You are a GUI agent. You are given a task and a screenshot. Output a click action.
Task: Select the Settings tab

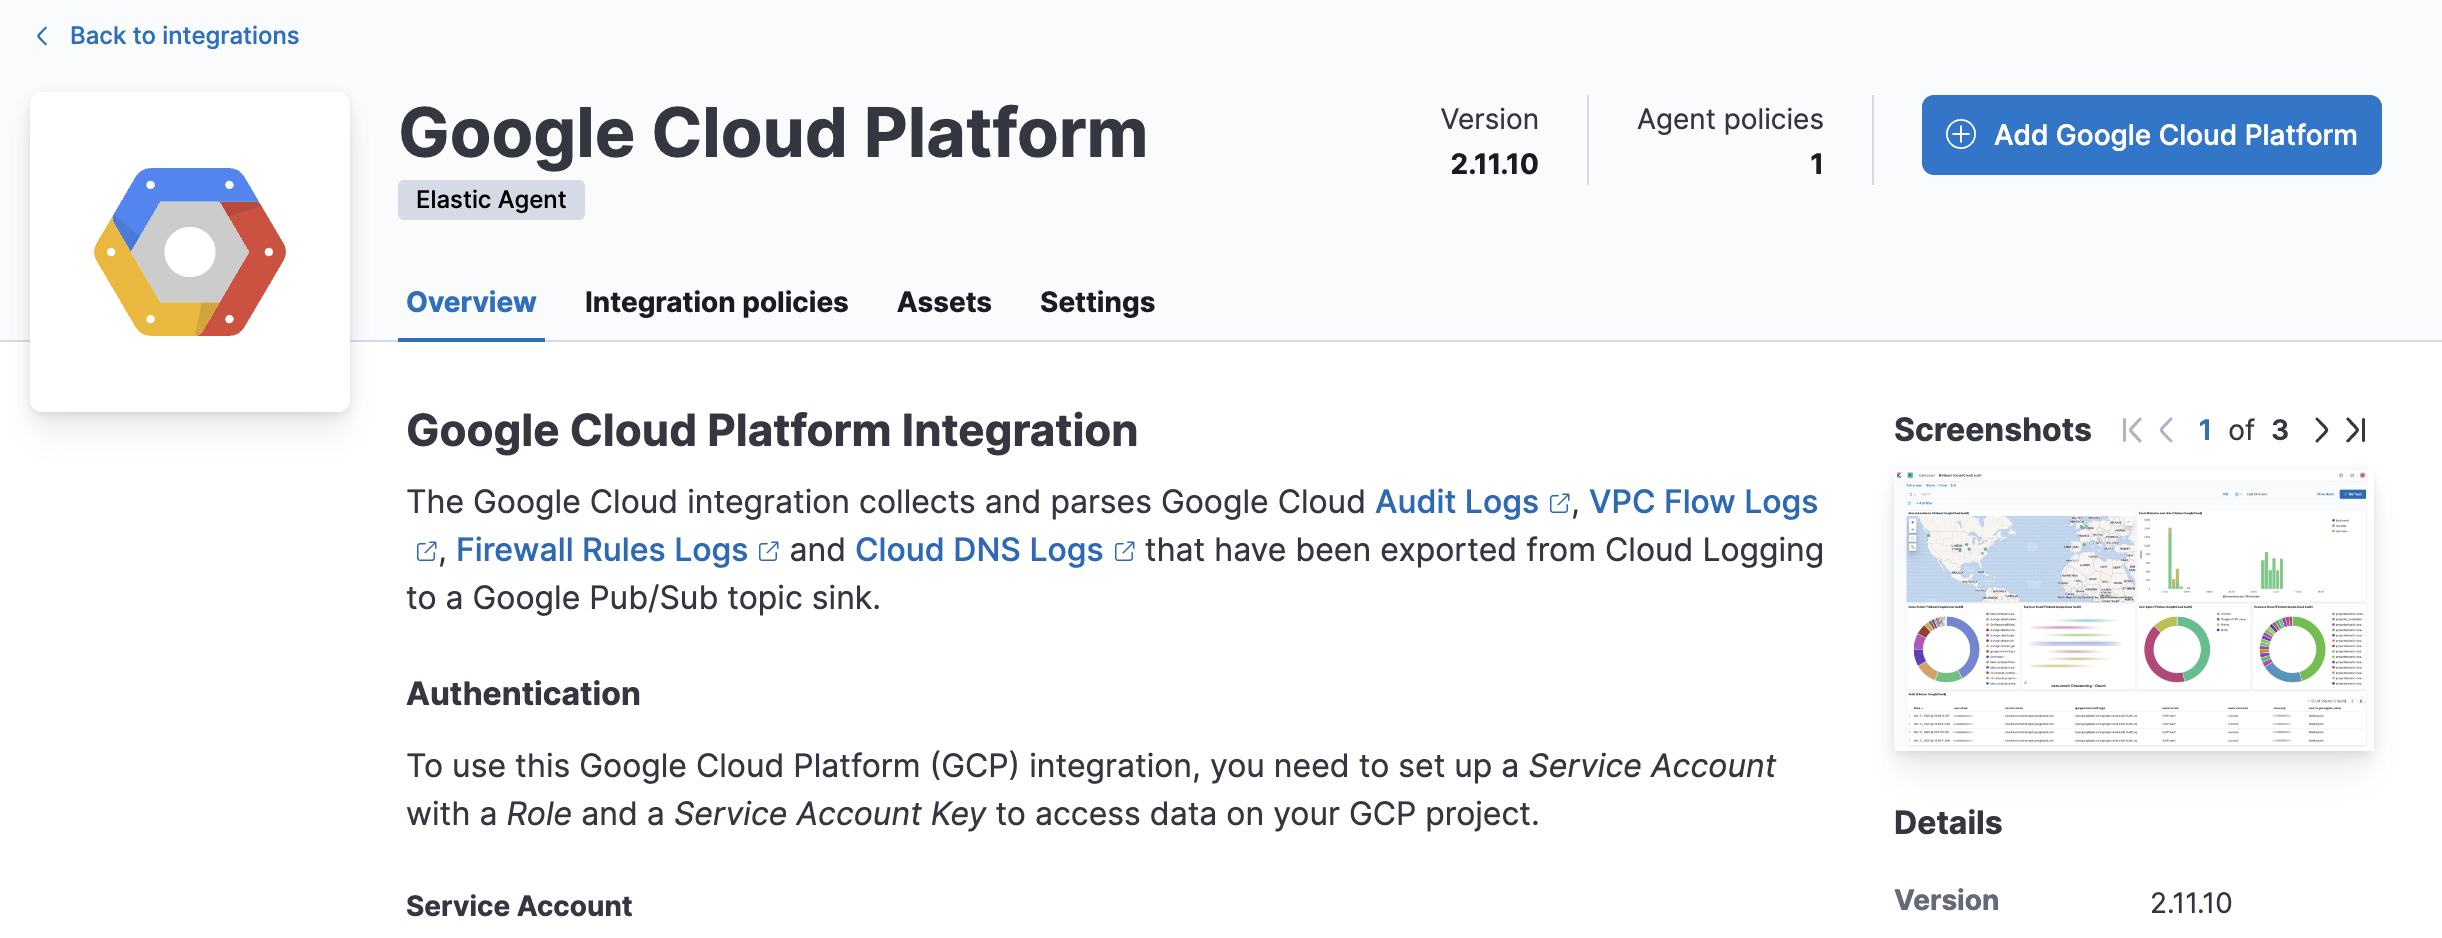(1096, 302)
